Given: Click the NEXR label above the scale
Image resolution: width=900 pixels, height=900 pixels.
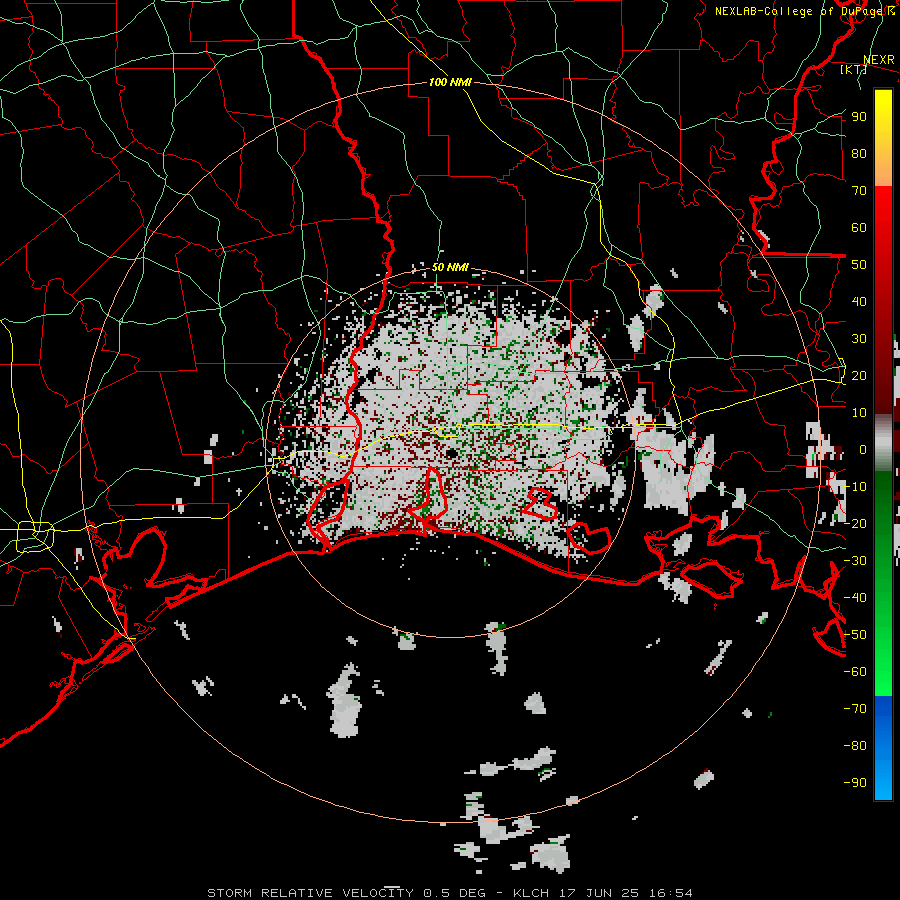Looking at the screenshot, I should pos(879,60).
